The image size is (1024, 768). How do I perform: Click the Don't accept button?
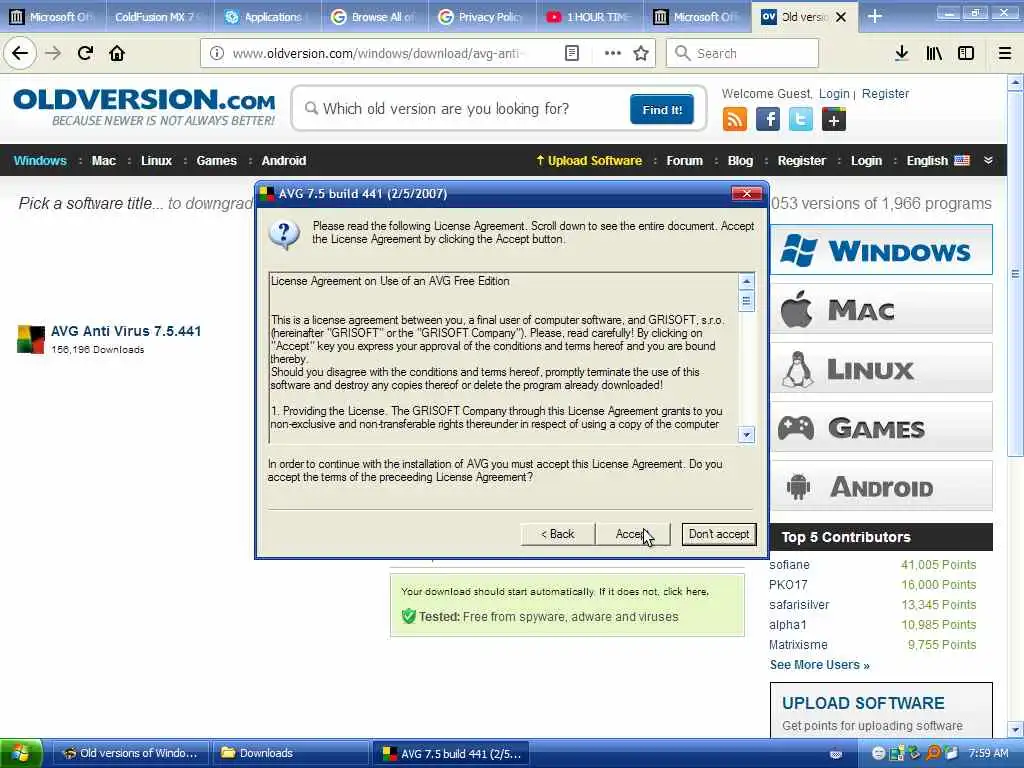(x=718, y=534)
